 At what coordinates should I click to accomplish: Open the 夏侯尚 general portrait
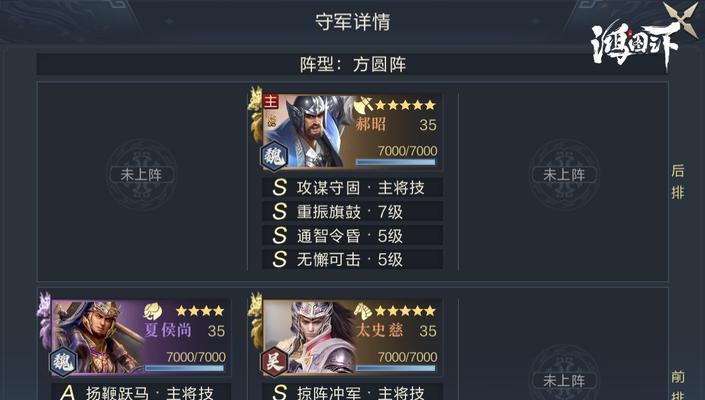[x=98, y=337]
